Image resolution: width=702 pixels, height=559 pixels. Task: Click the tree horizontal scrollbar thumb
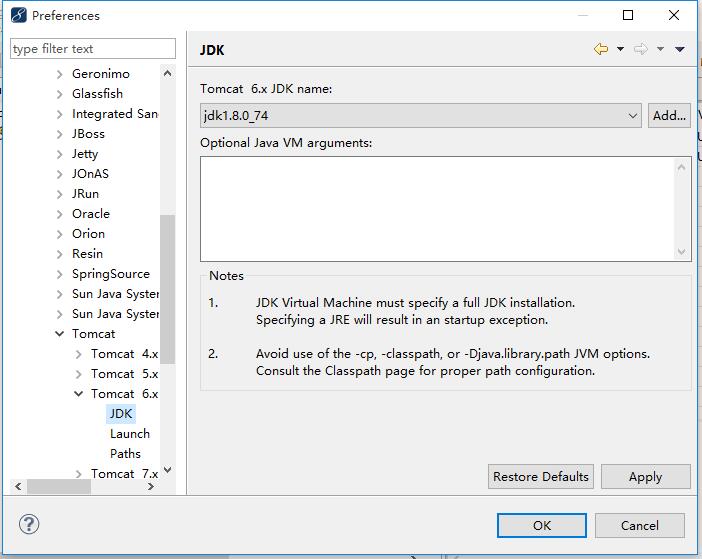[x=59, y=486]
